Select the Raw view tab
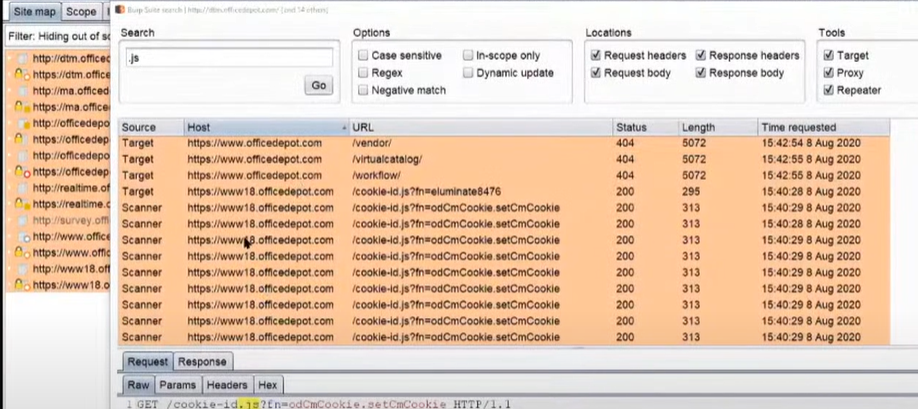918x409 pixels. [139, 384]
